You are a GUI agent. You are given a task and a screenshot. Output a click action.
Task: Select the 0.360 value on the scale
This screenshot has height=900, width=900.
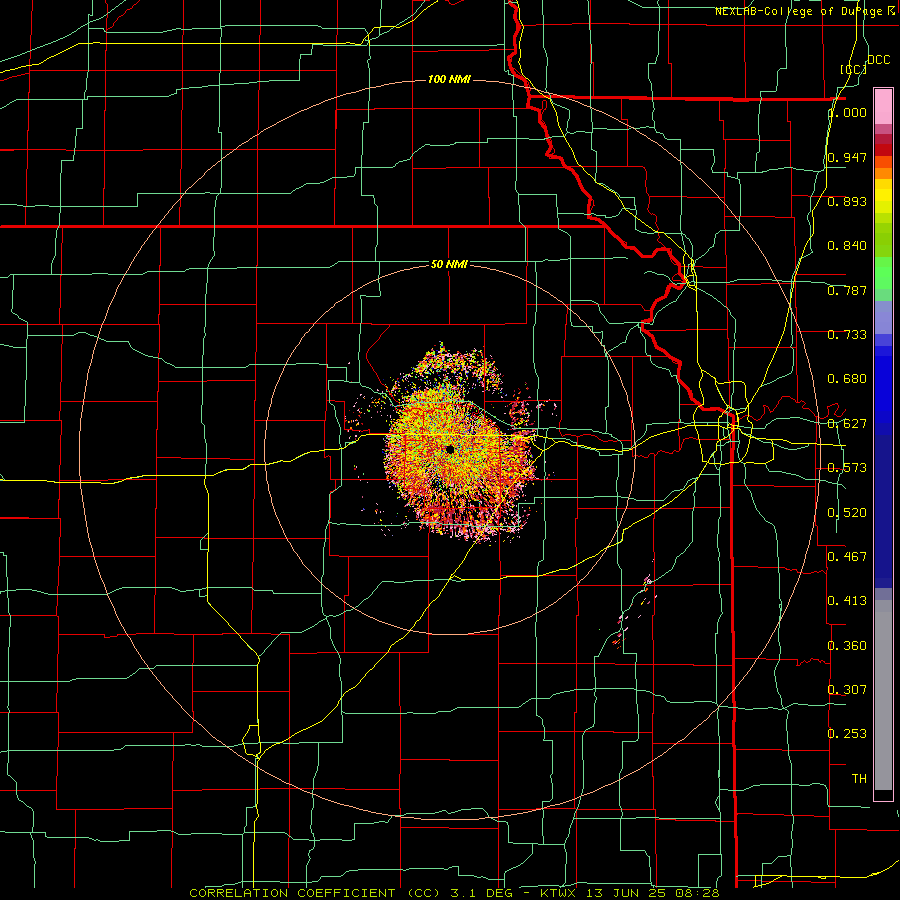coord(847,646)
